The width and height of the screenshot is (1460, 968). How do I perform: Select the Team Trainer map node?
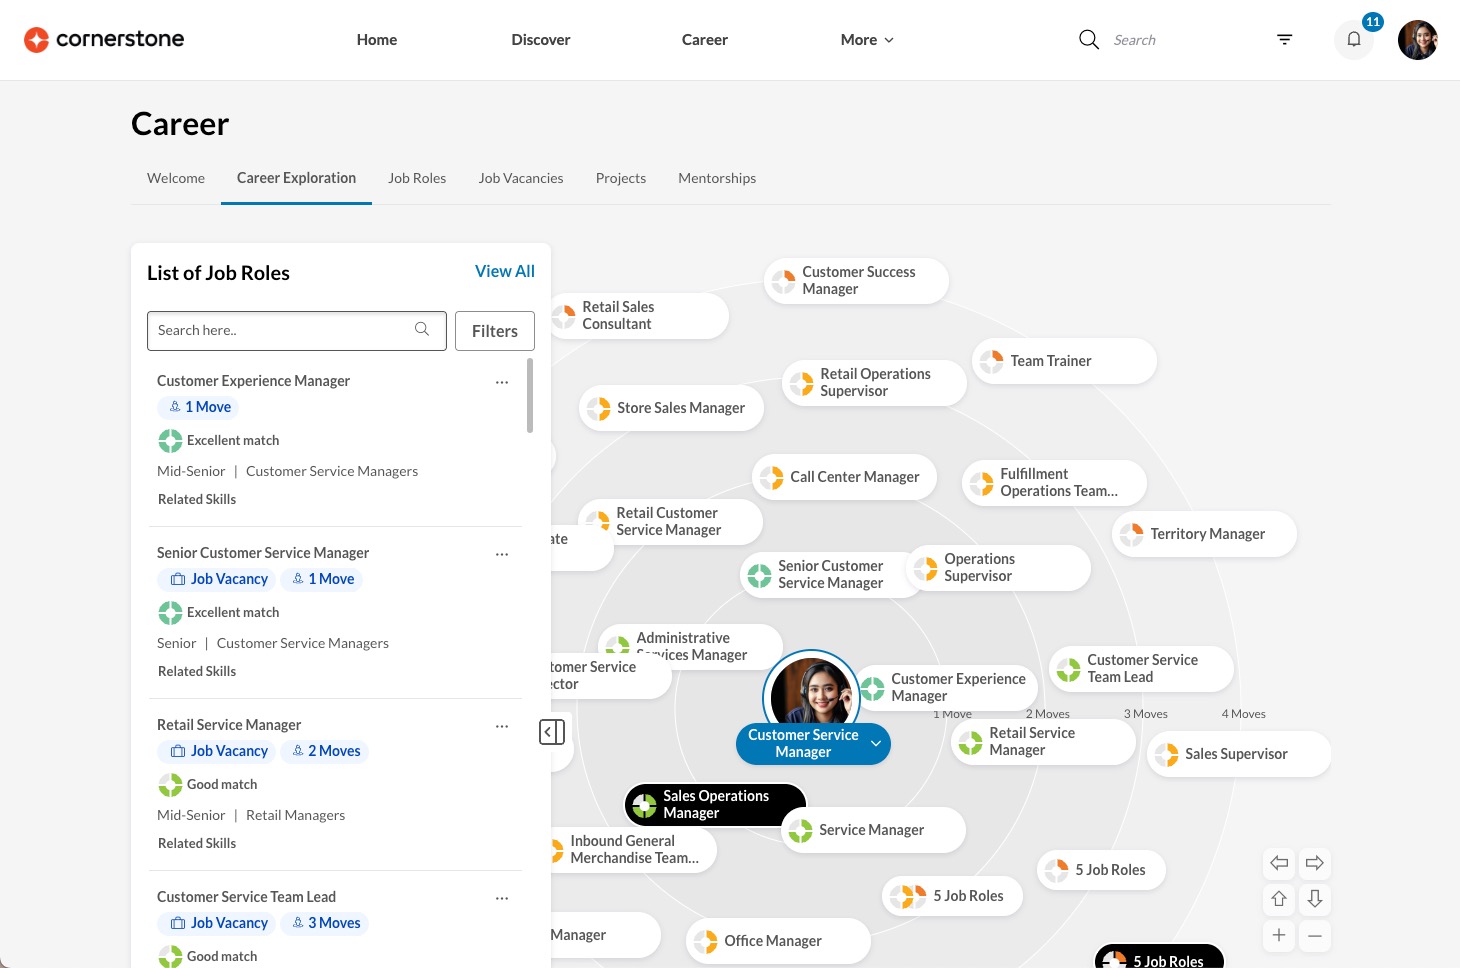tap(1064, 361)
